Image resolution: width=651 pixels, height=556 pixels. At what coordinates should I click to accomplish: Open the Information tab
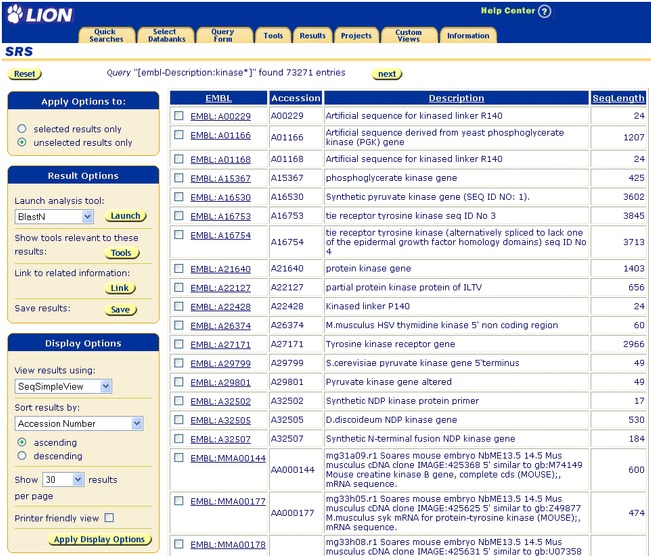(x=468, y=35)
